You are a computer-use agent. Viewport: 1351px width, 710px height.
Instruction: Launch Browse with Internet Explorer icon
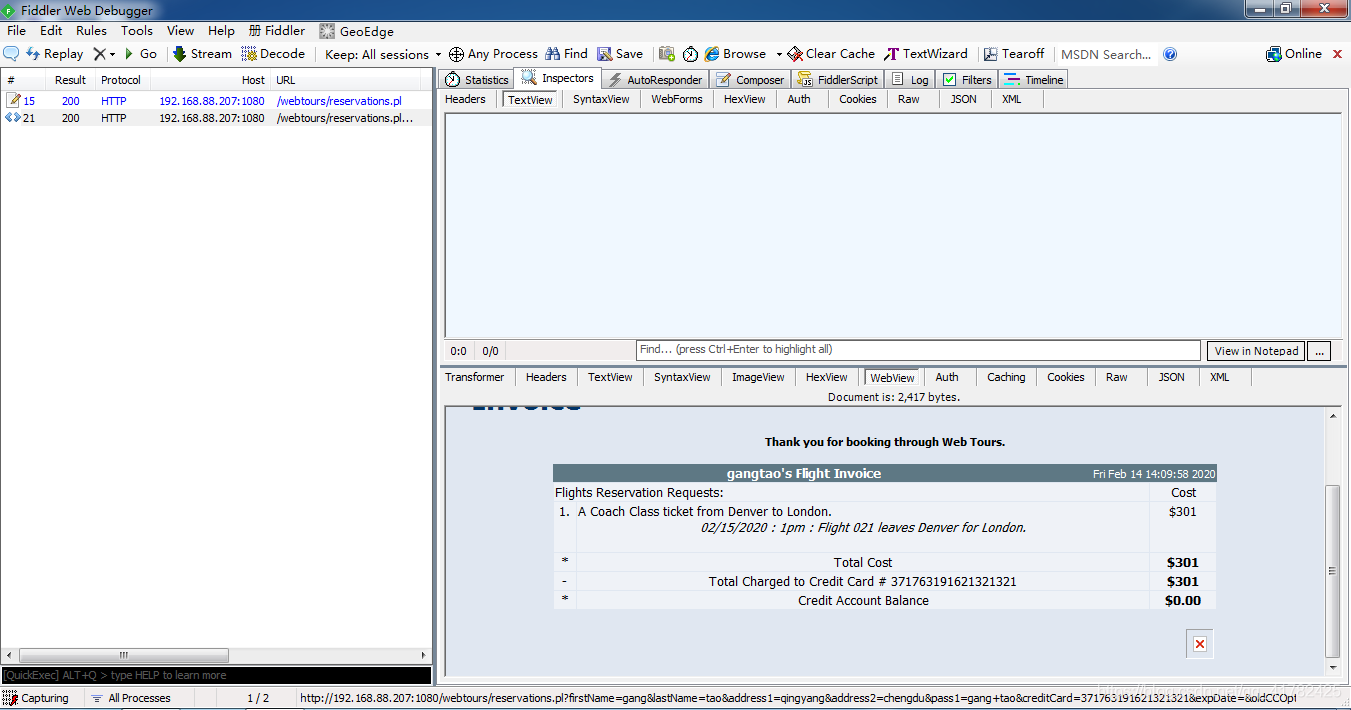[x=735, y=54]
